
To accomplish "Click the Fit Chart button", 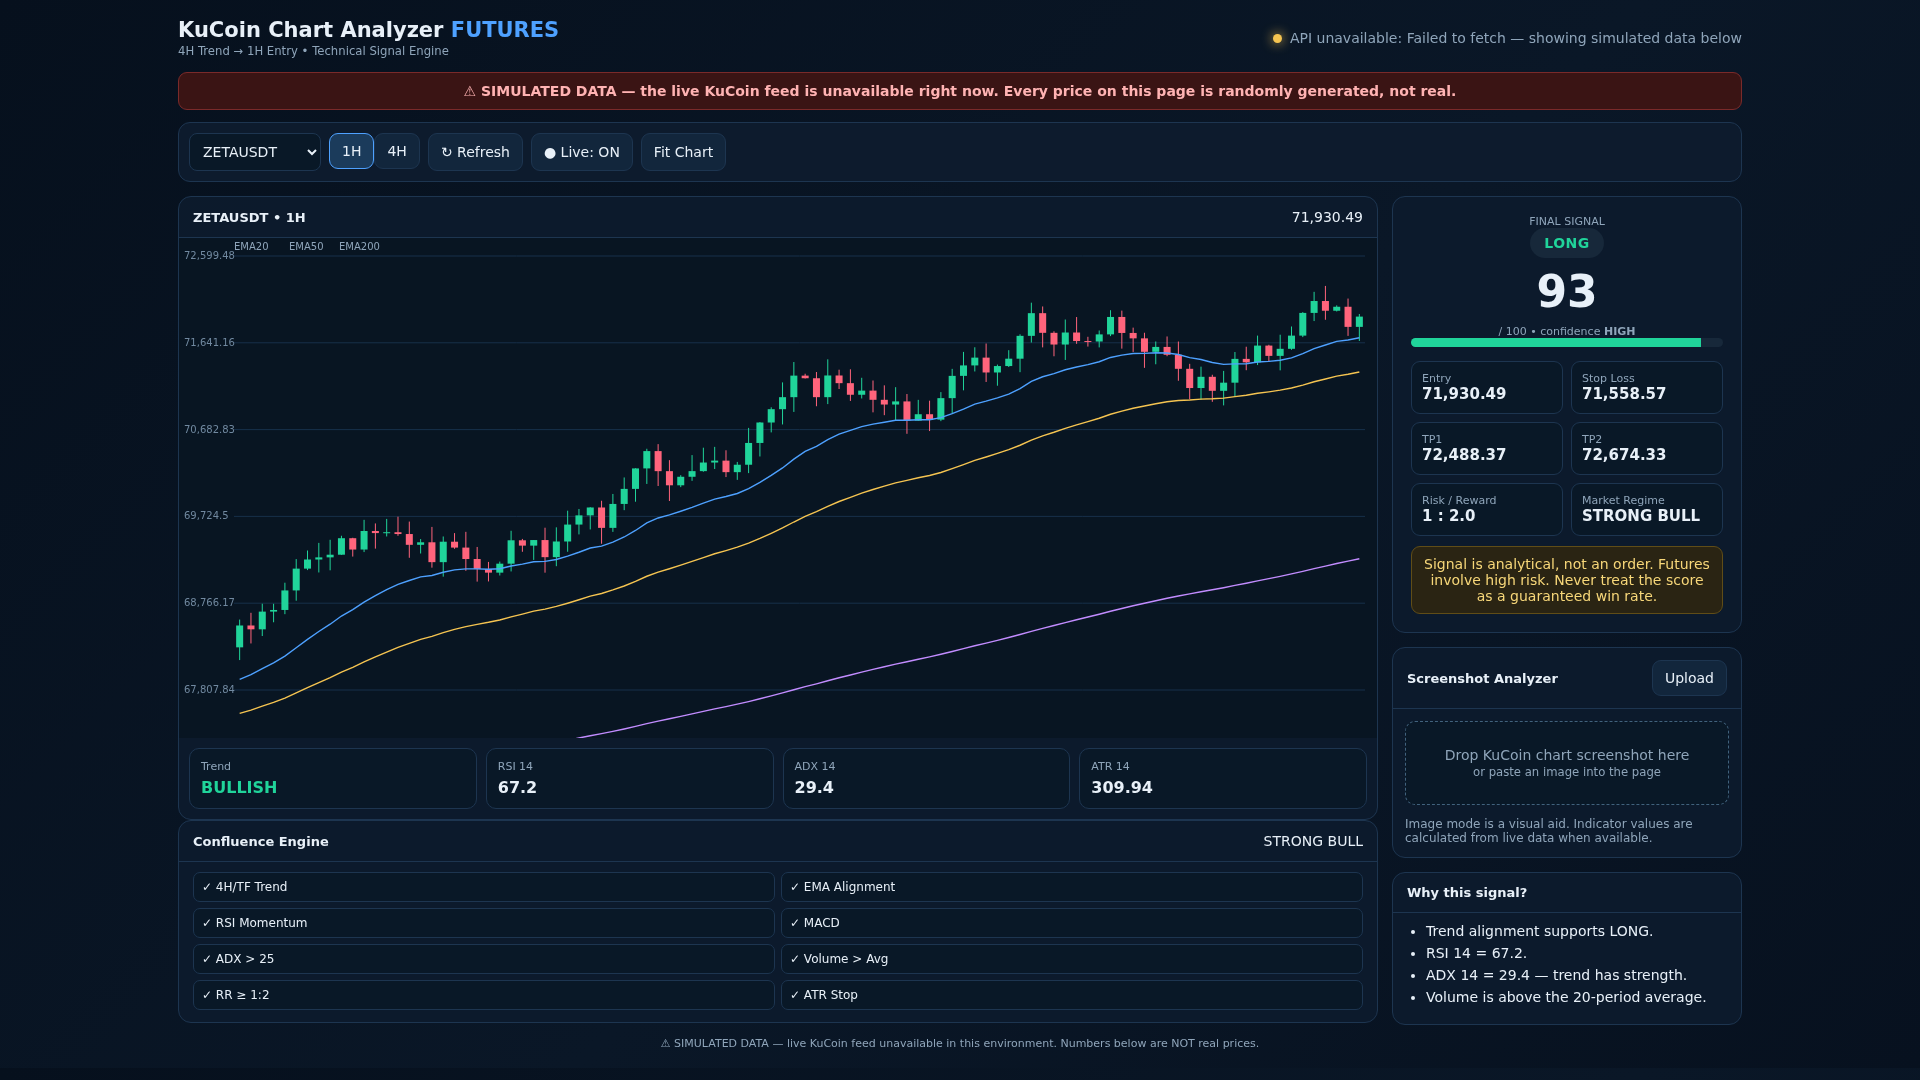I will [x=683, y=152].
